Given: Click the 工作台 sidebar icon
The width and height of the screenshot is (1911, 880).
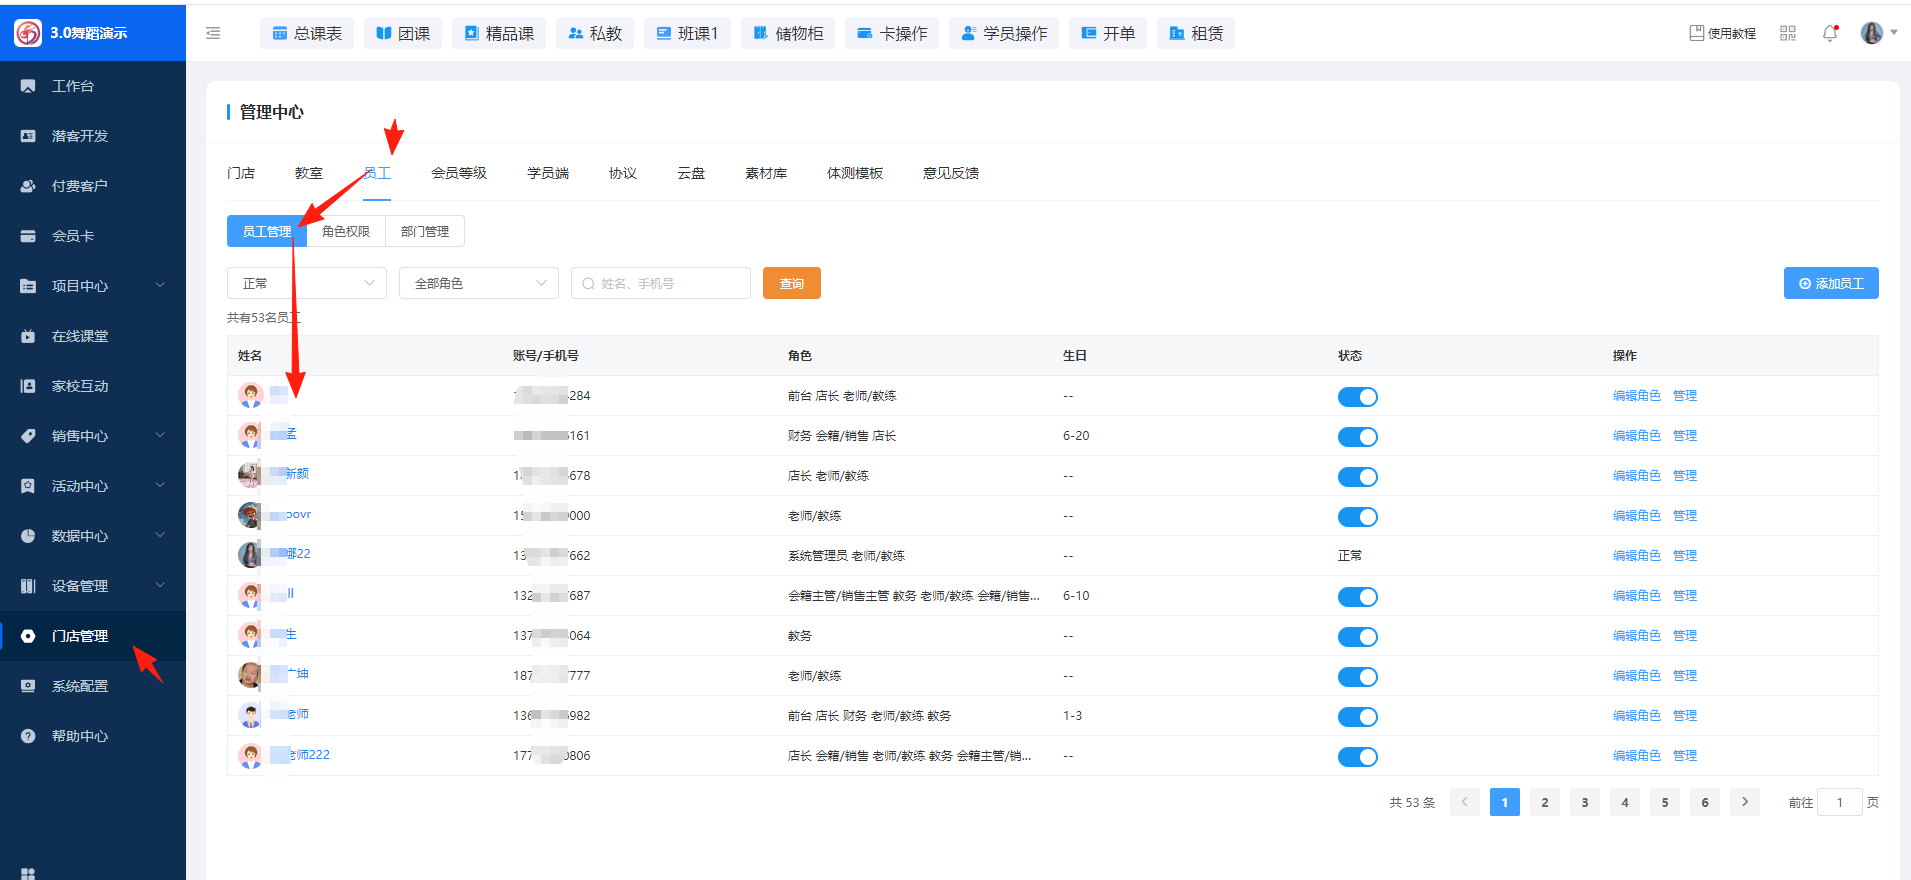Looking at the screenshot, I should point(28,86).
